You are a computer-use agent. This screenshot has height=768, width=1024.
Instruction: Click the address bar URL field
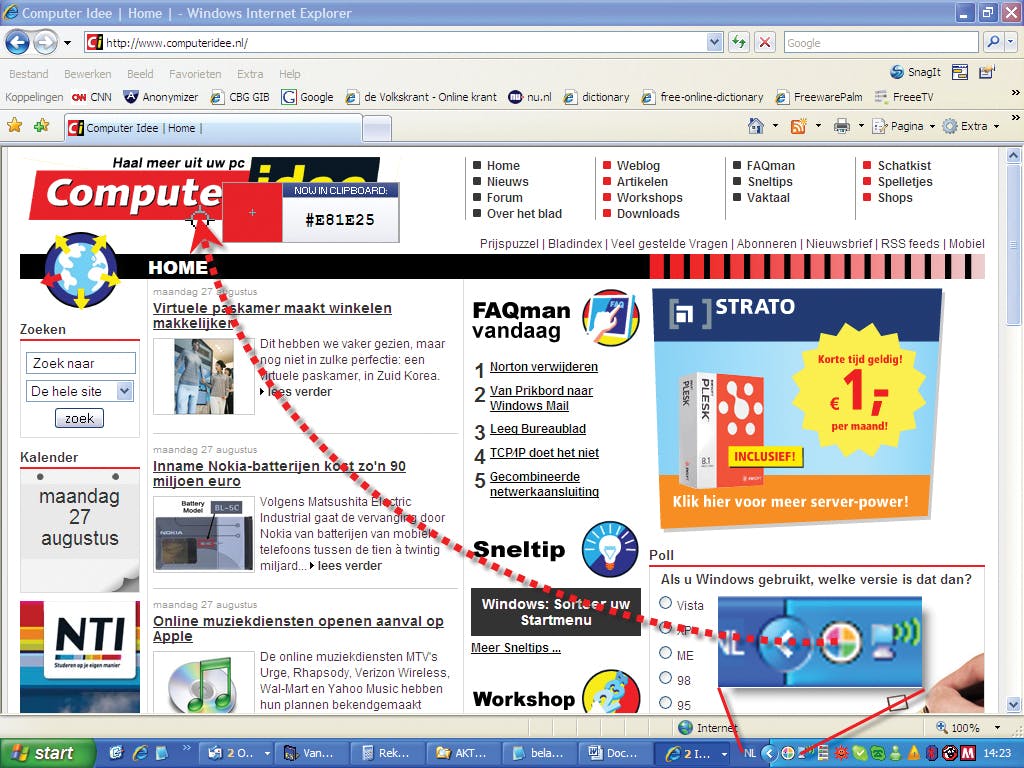point(396,43)
